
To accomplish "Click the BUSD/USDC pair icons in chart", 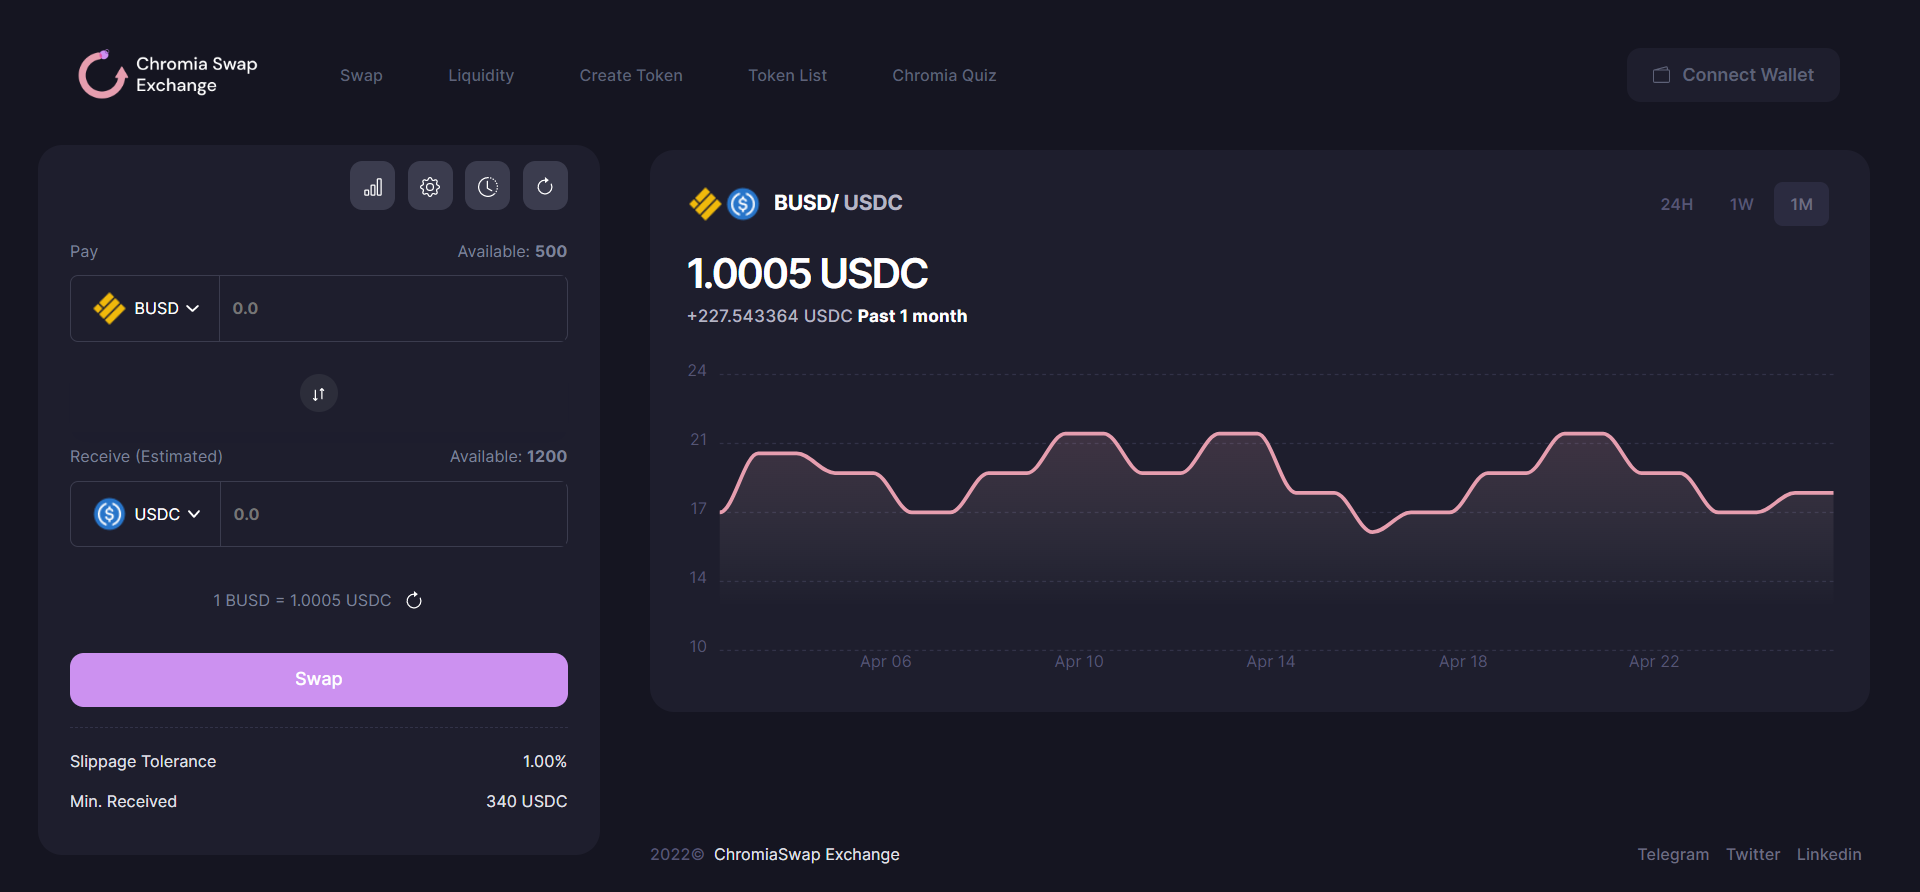I will 724,203.
